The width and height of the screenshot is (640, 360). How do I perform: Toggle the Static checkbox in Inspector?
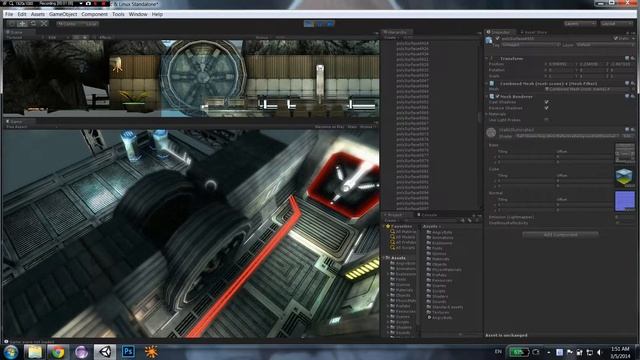[x=616, y=38]
